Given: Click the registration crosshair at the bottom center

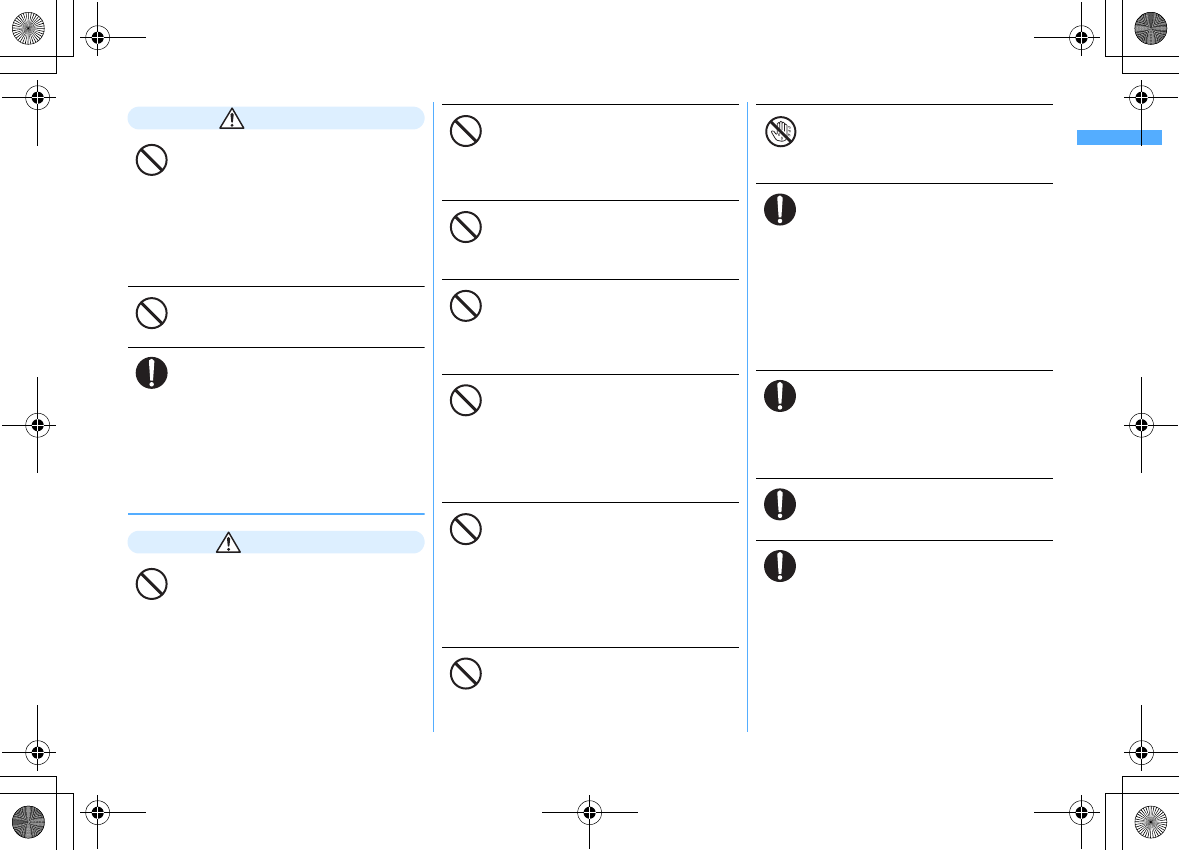Looking at the screenshot, I should 589,812.
